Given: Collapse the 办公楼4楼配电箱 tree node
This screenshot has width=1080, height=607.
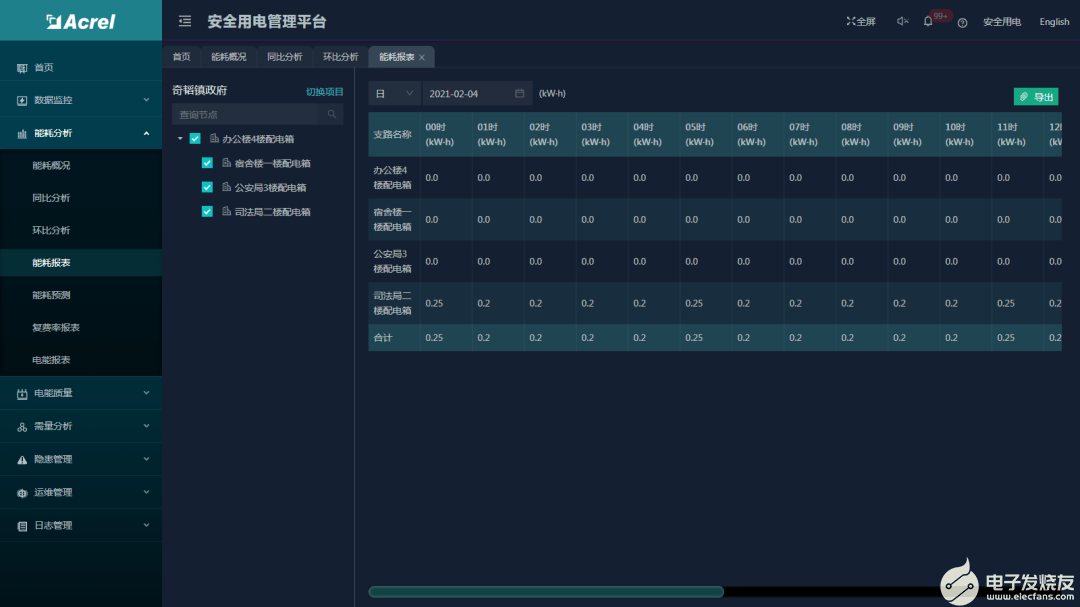Looking at the screenshot, I should tap(180, 138).
